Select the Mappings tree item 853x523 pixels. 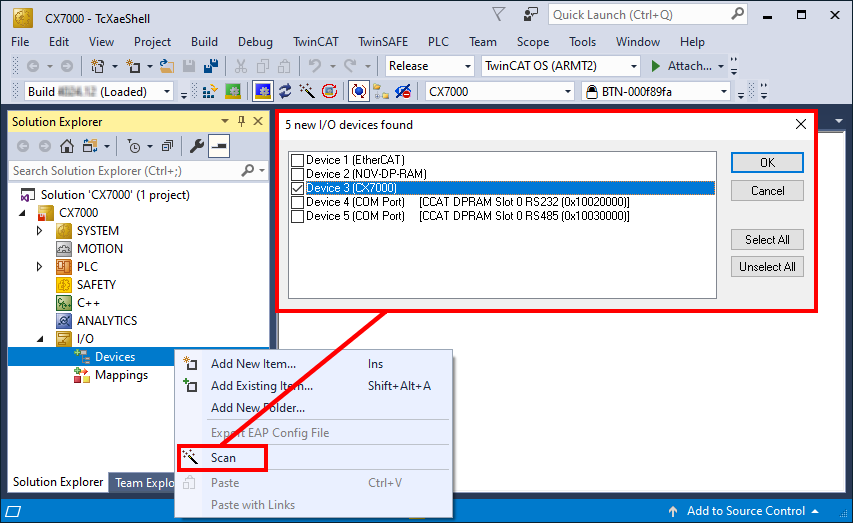coord(121,375)
